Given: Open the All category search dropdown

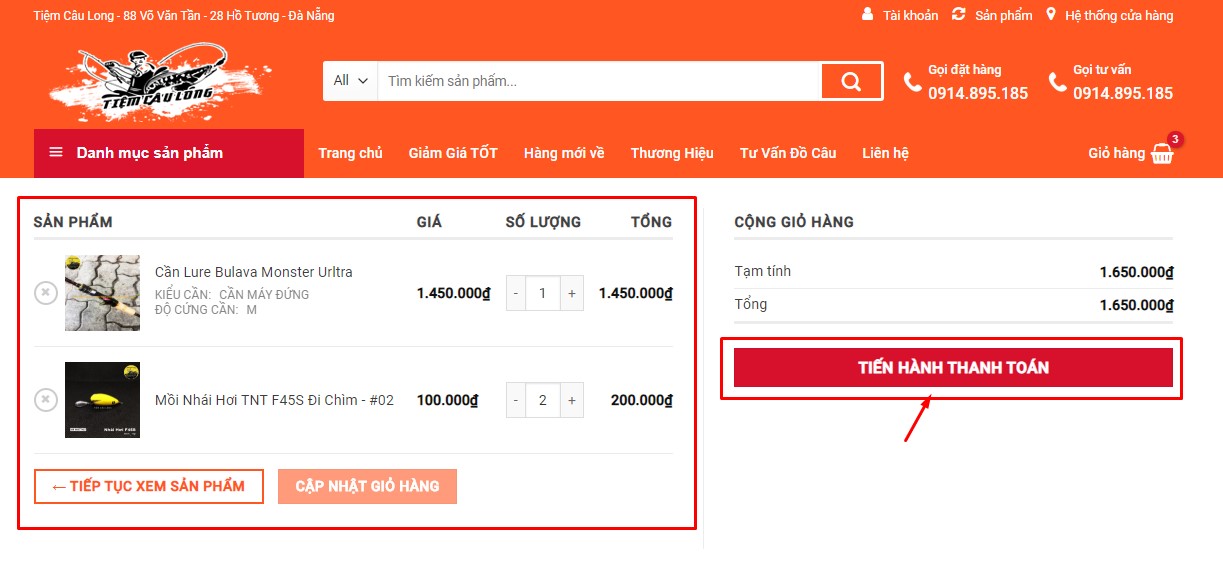Looking at the screenshot, I should [x=350, y=81].
